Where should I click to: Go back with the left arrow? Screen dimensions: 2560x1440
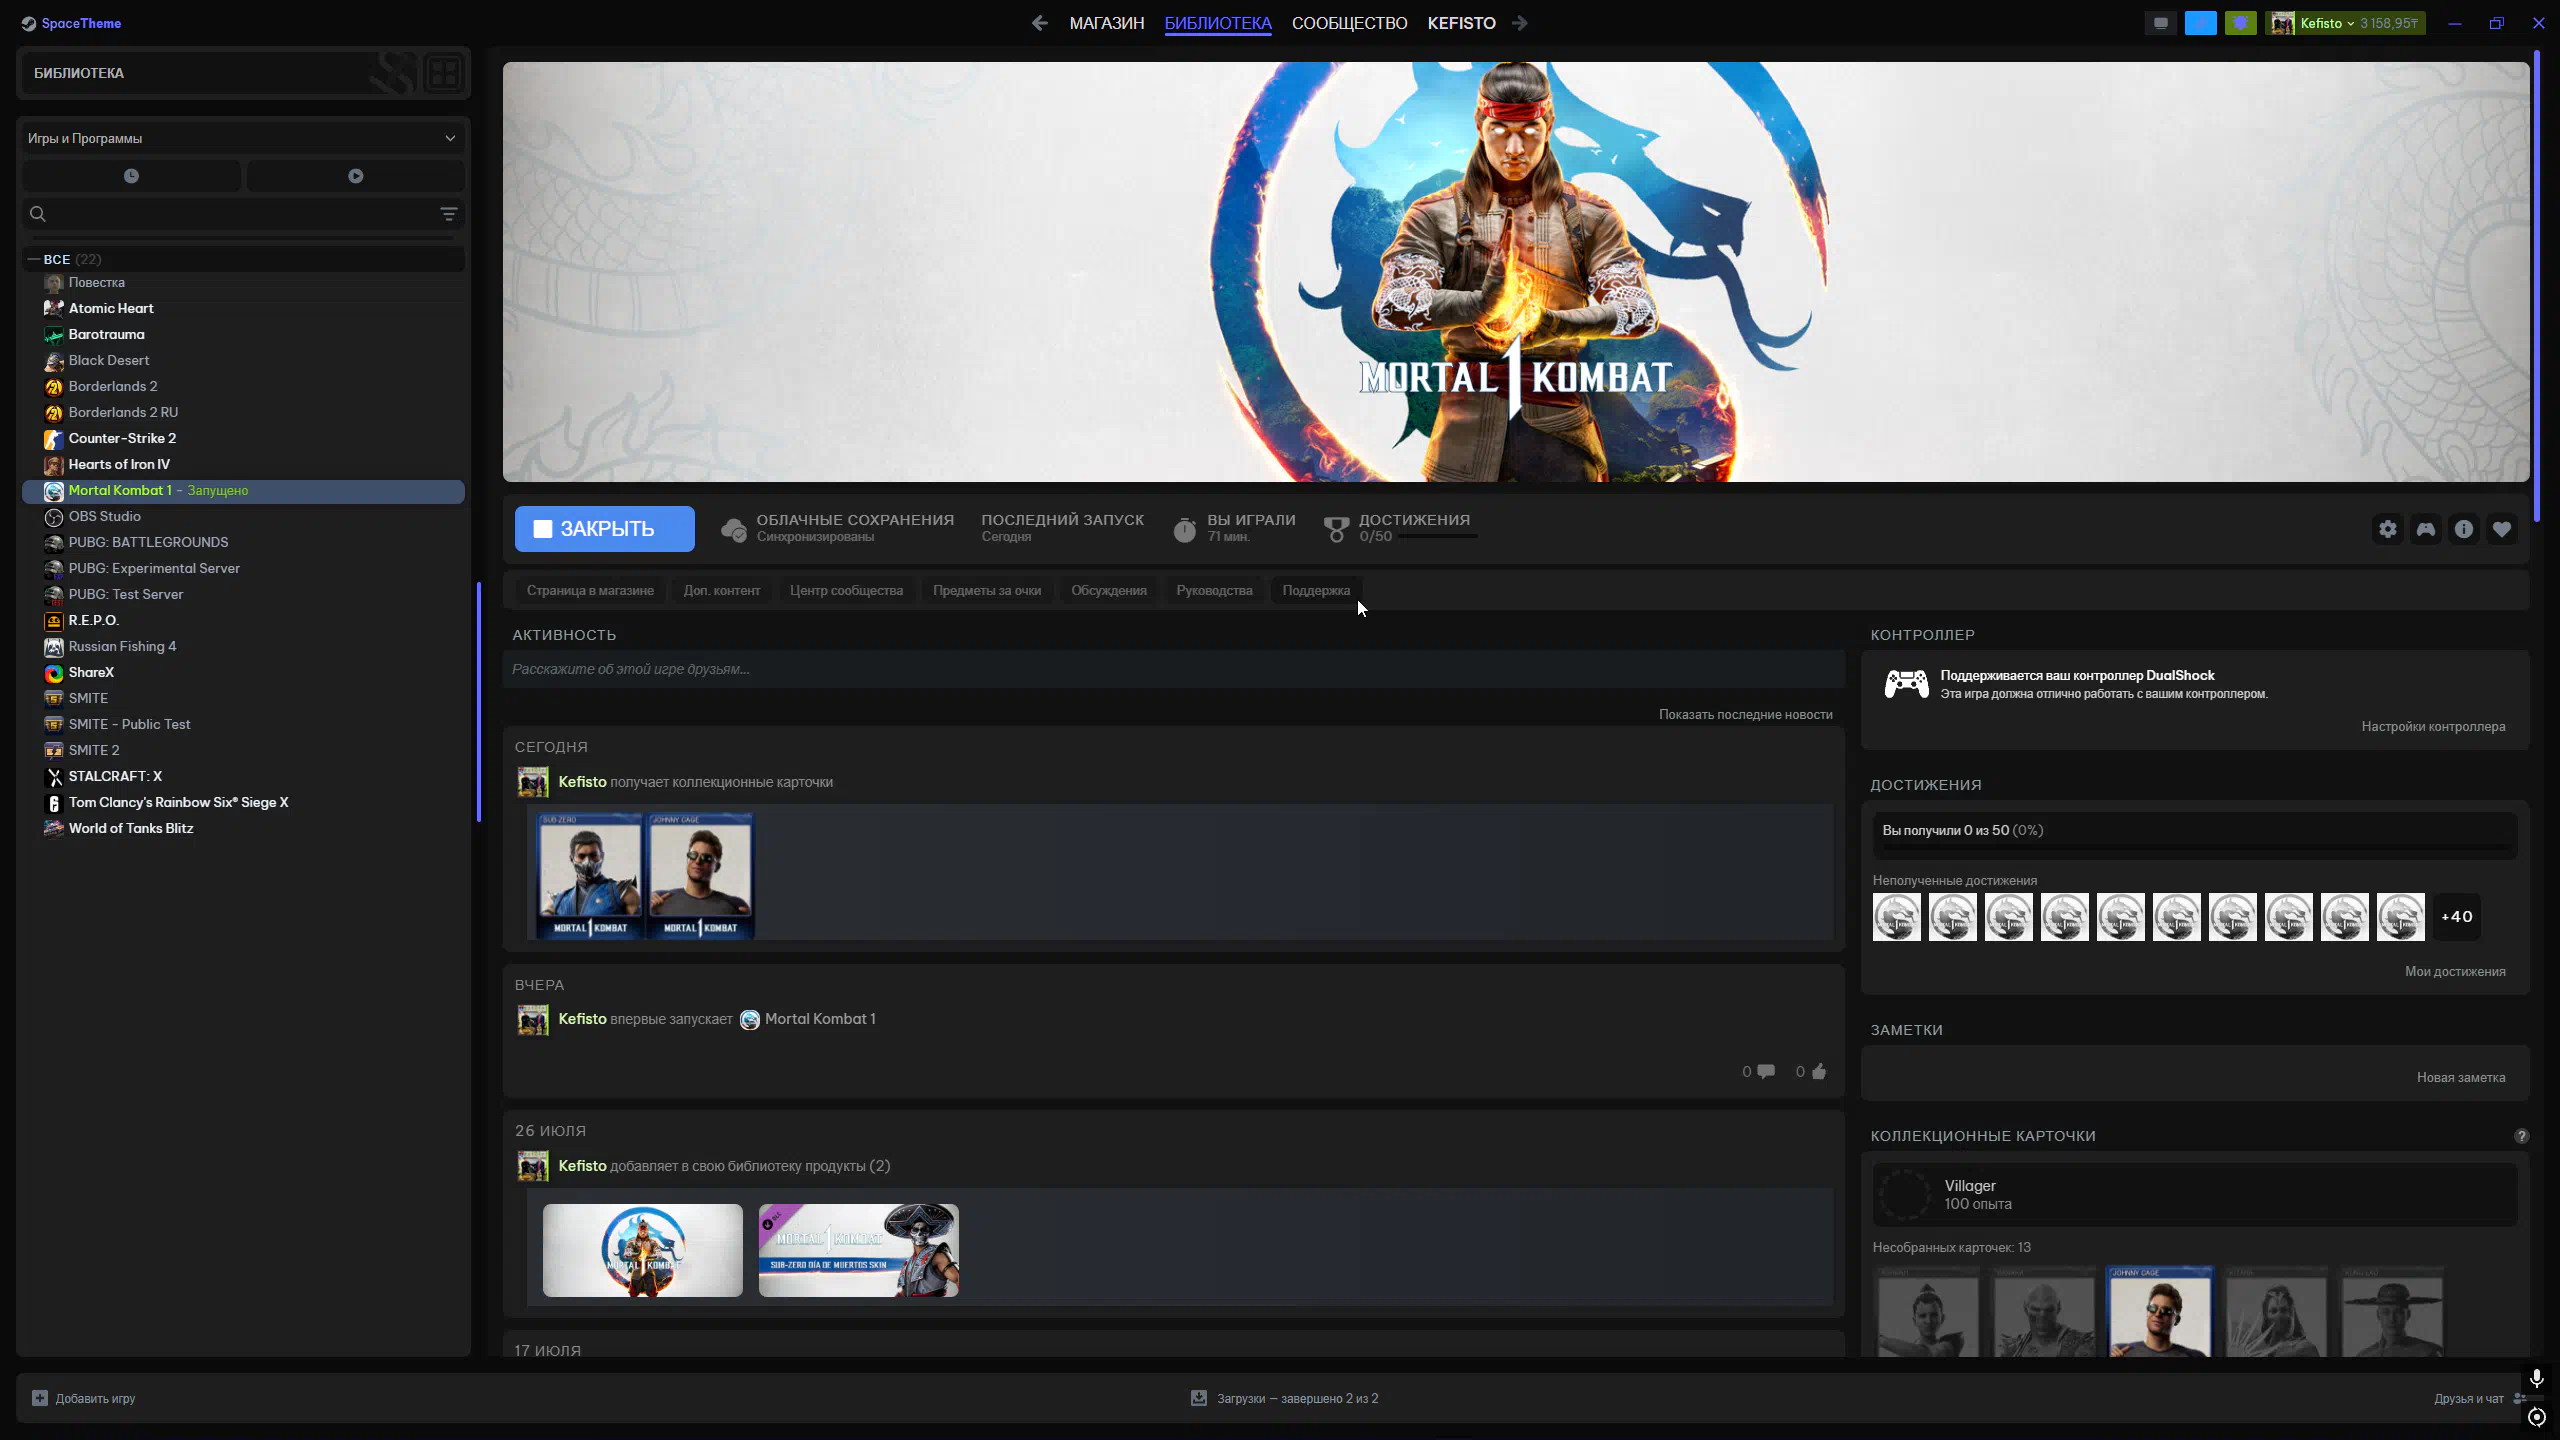1040,23
